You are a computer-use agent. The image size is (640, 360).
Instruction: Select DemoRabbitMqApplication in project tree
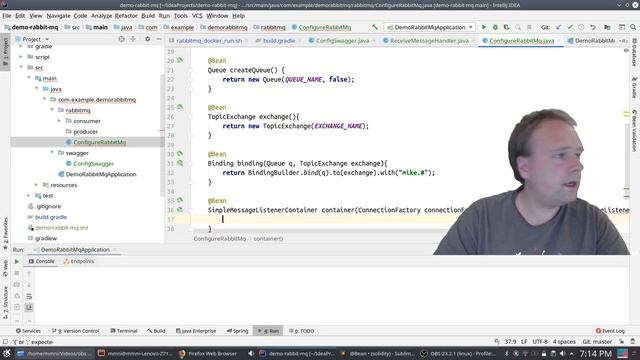coord(101,174)
